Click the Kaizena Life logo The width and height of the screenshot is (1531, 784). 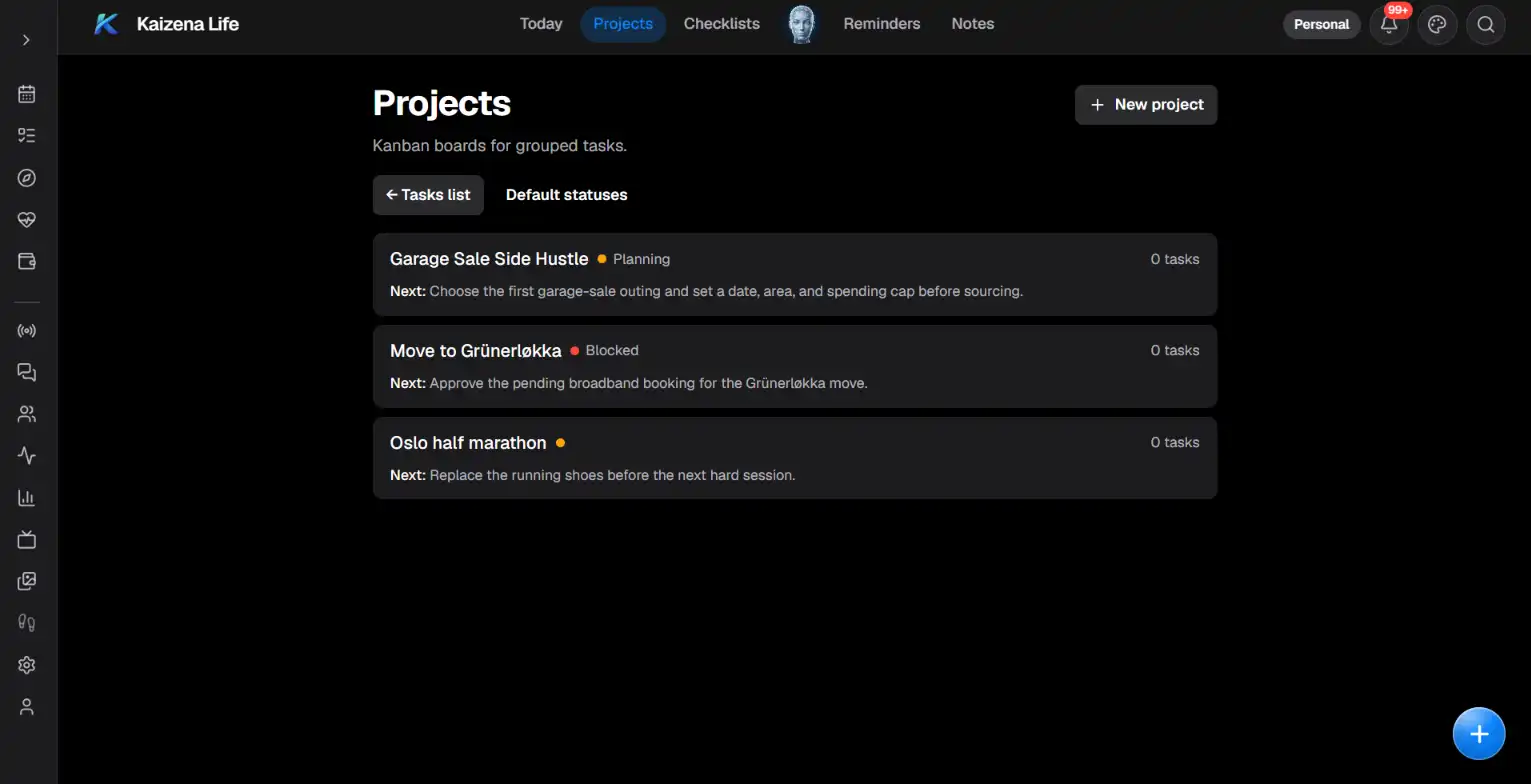coord(106,24)
